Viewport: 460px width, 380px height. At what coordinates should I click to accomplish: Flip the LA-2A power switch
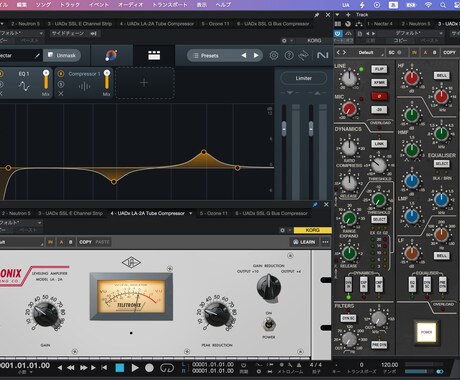(269, 324)
